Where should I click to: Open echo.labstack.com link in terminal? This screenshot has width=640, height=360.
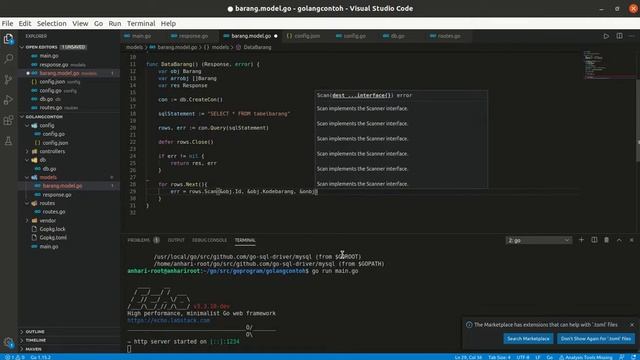[169, 320]
